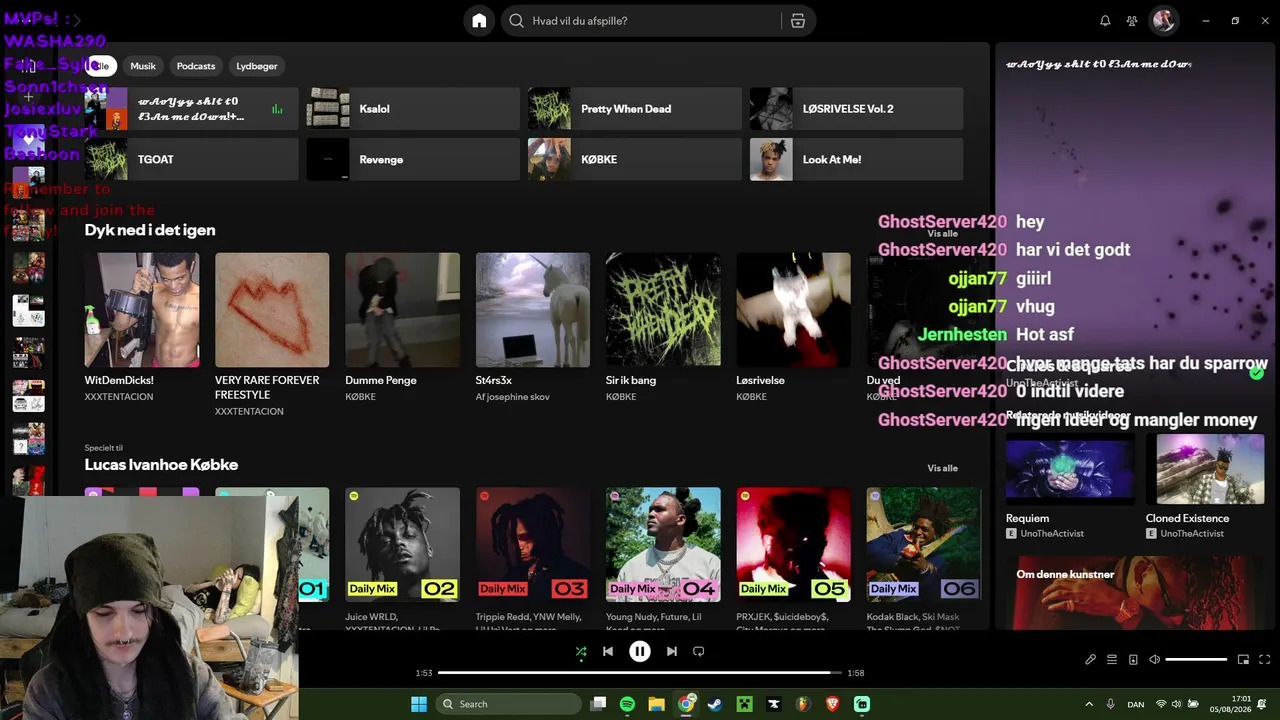Open the LØSRIVELSE Vol. 2 shortcut tile
Screen dimensions: 1280x720
pos(856,109)
